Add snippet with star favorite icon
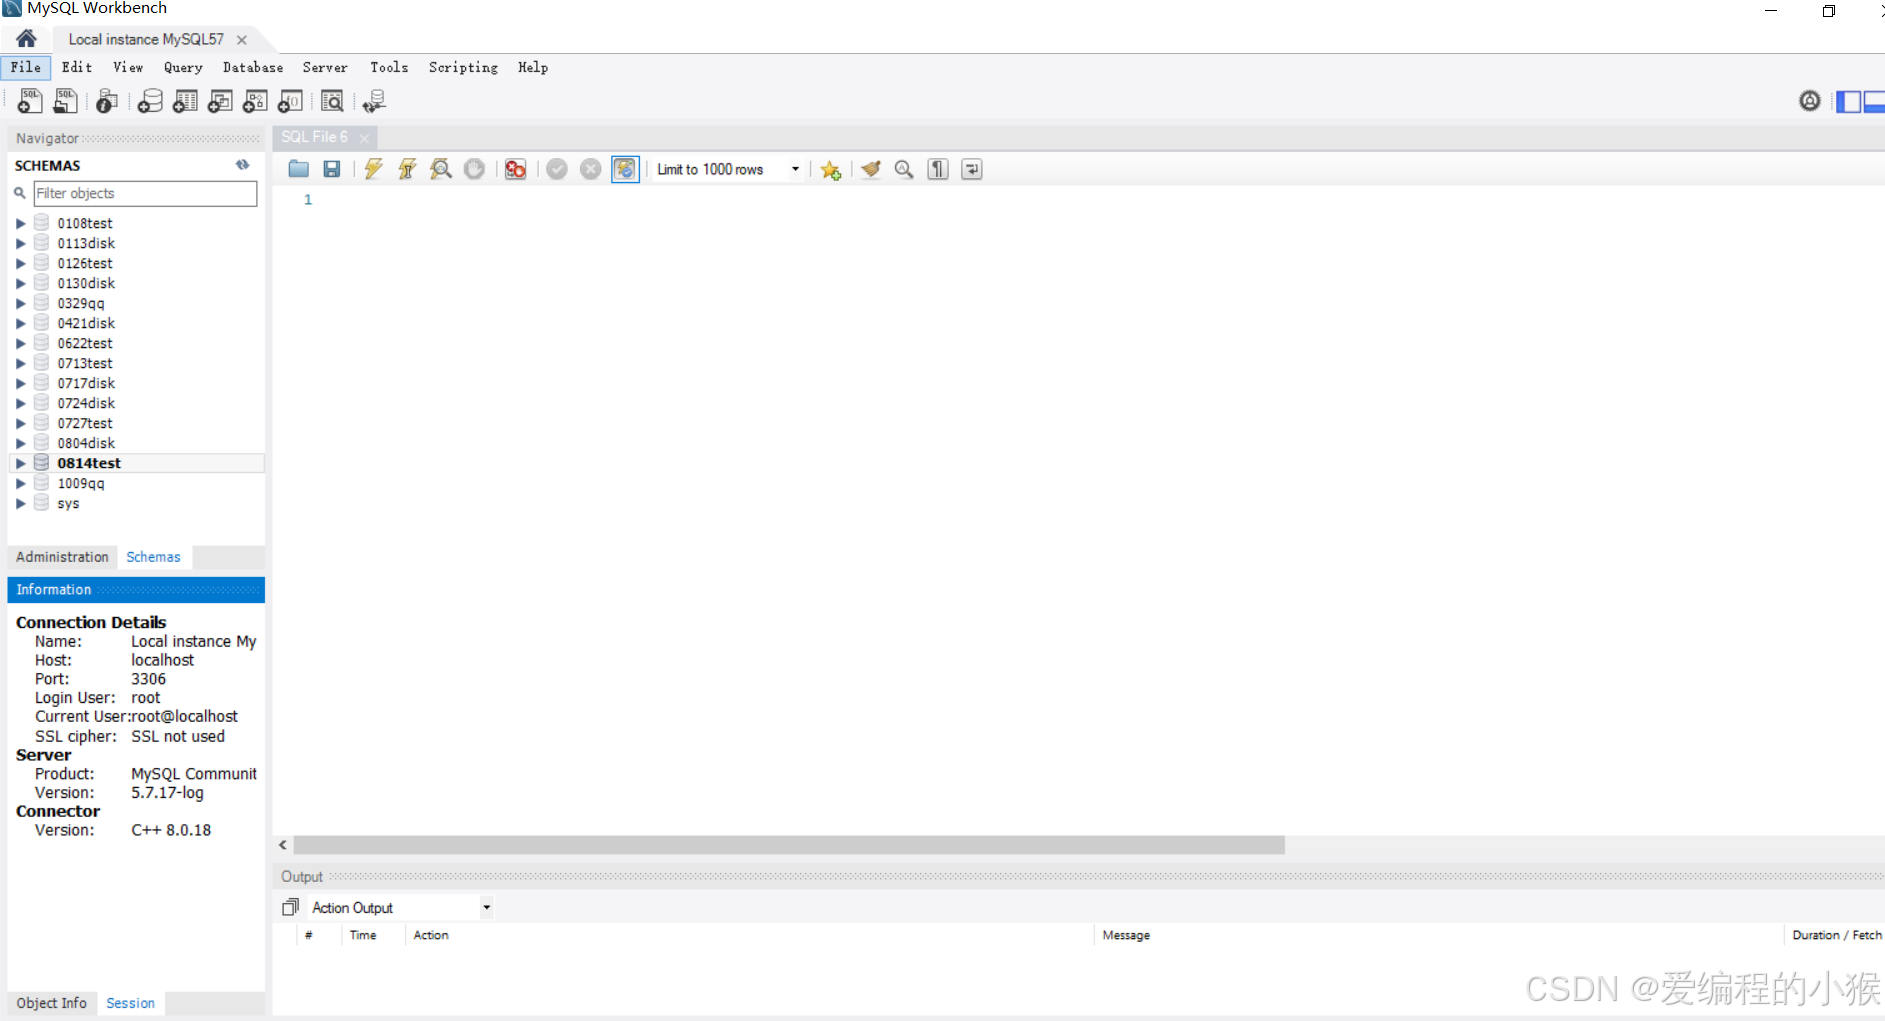 point(830,170)
